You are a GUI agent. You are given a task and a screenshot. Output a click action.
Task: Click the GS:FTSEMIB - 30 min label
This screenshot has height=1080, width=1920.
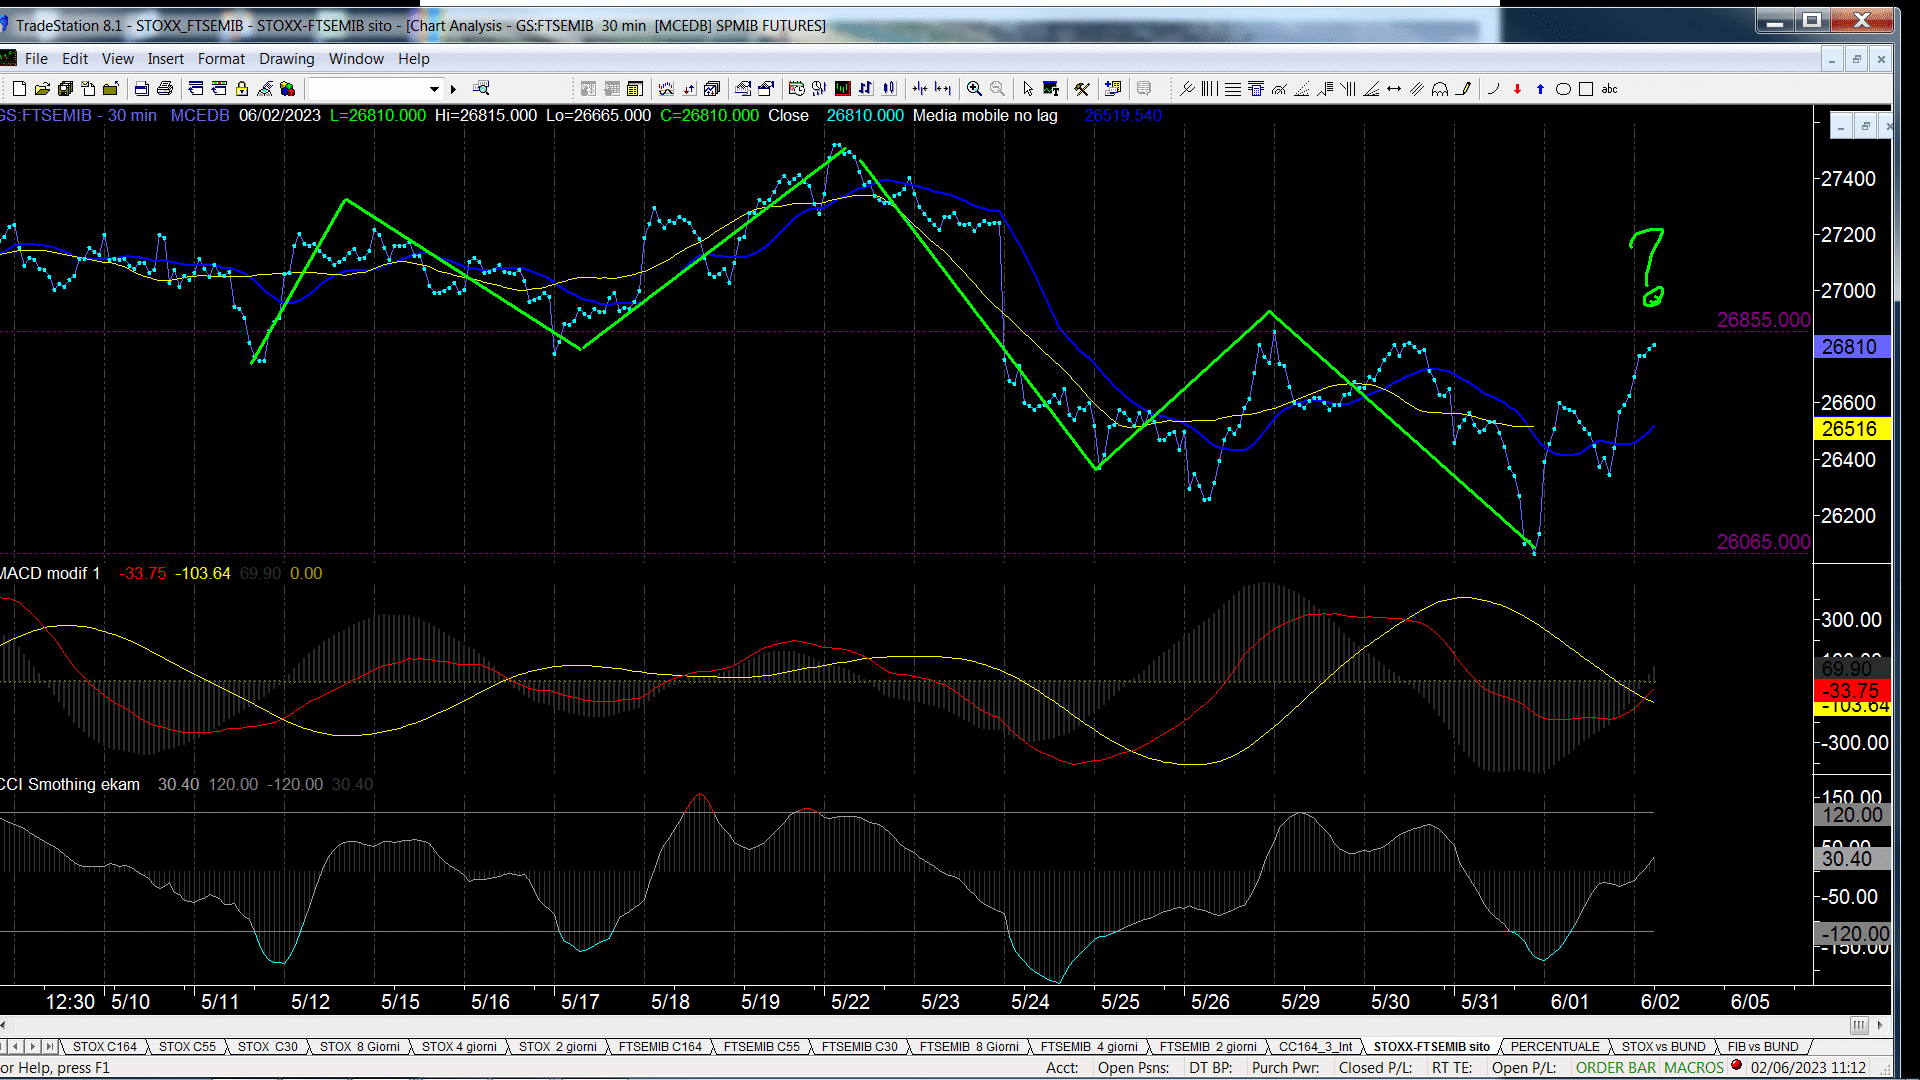click(78, 116)
